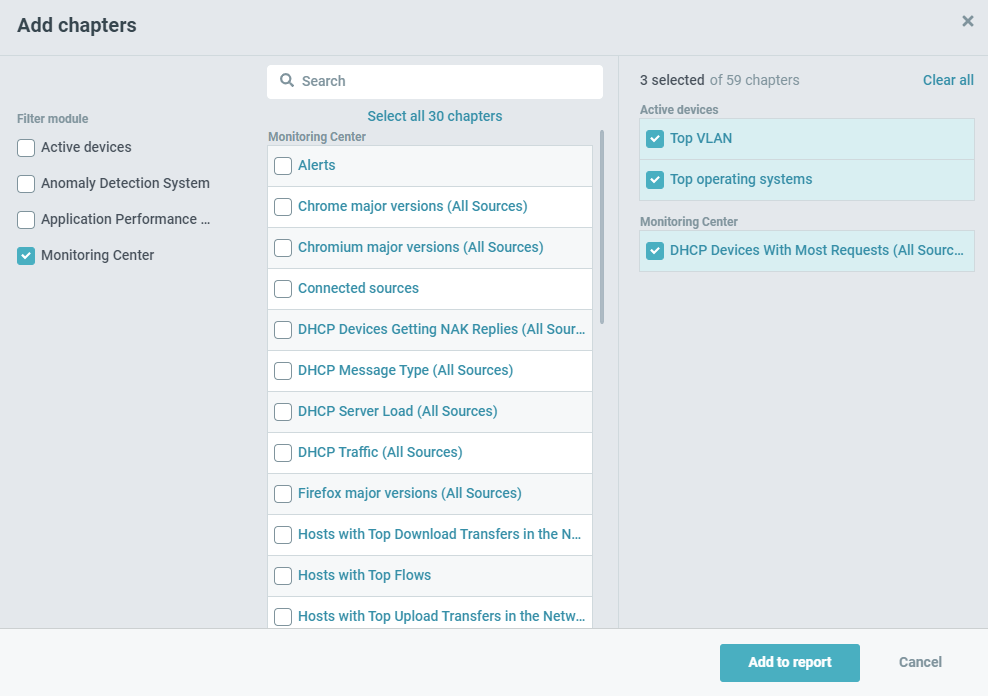Viewport: 988px width, 696px height.
Task: Close the Add chapters dialog
Action: click(967, 21)
